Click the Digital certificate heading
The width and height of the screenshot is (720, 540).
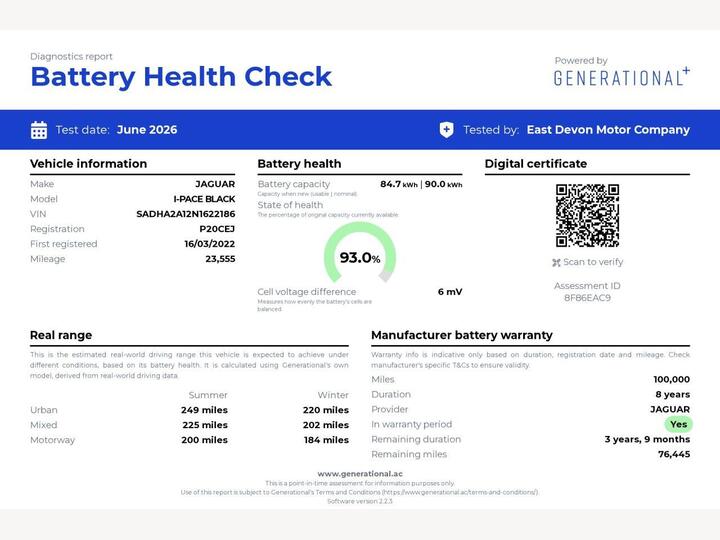point(536,164)
